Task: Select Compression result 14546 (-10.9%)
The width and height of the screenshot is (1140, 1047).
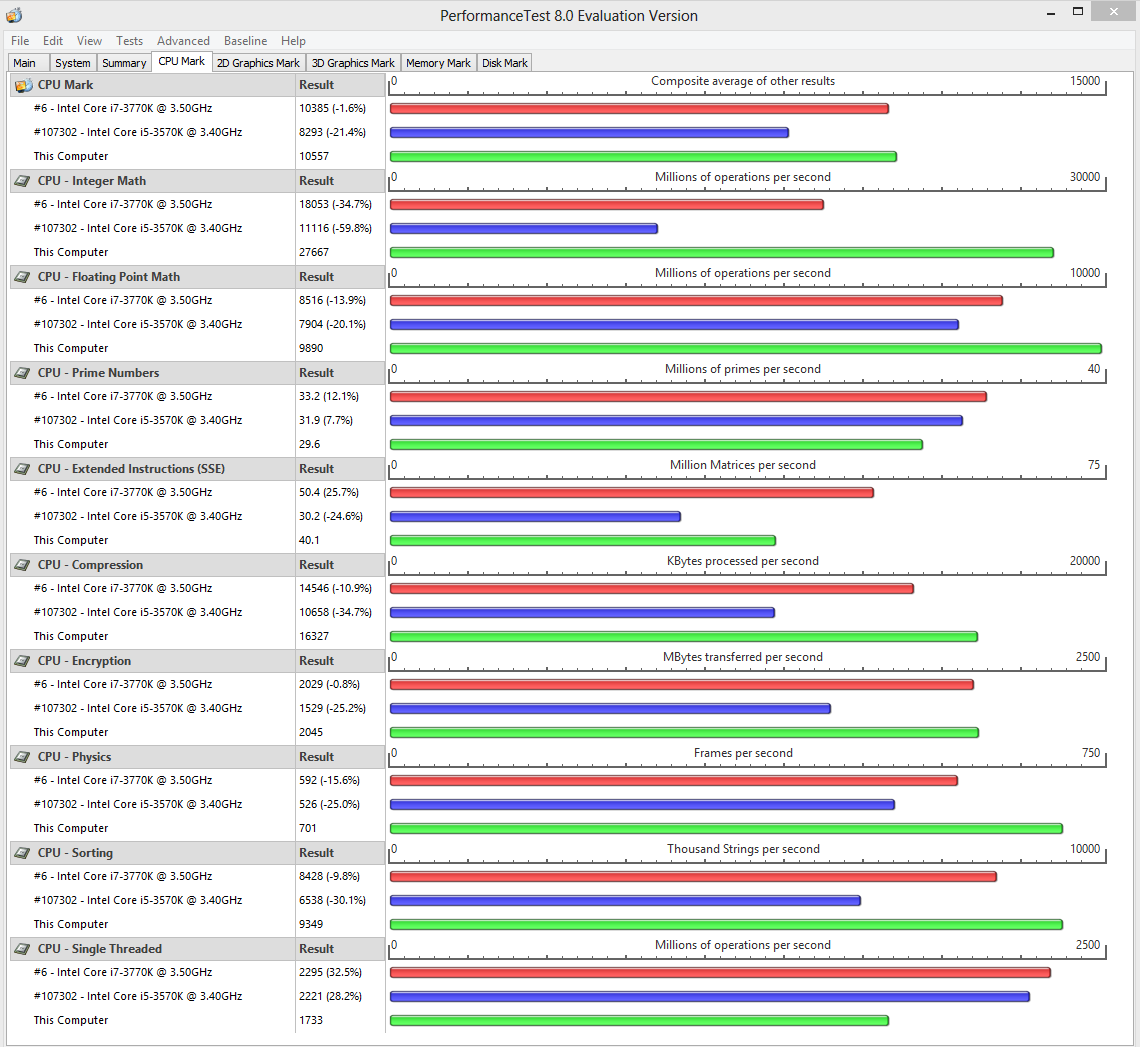Action: 335,588
